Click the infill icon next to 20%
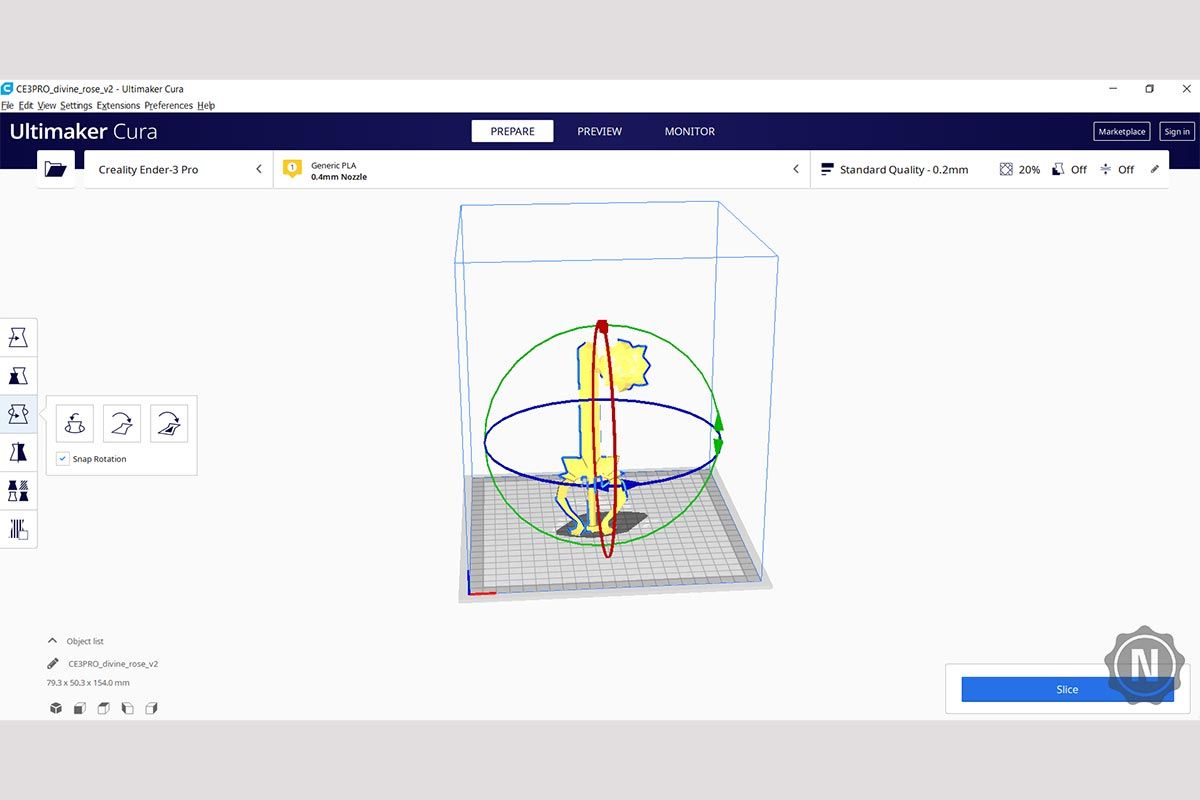 pyautogui.click(x=1006, y=170)
